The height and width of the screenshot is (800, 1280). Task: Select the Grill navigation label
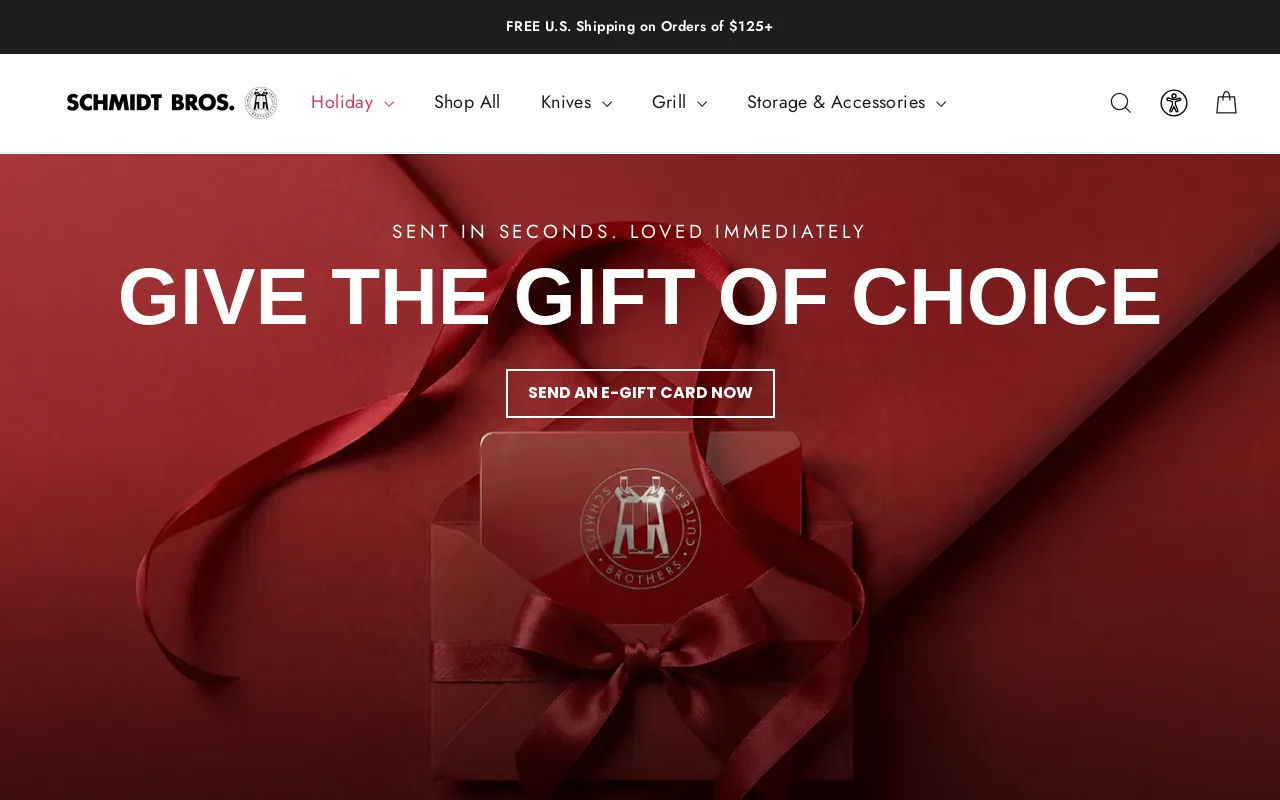(x=669, y=102)
